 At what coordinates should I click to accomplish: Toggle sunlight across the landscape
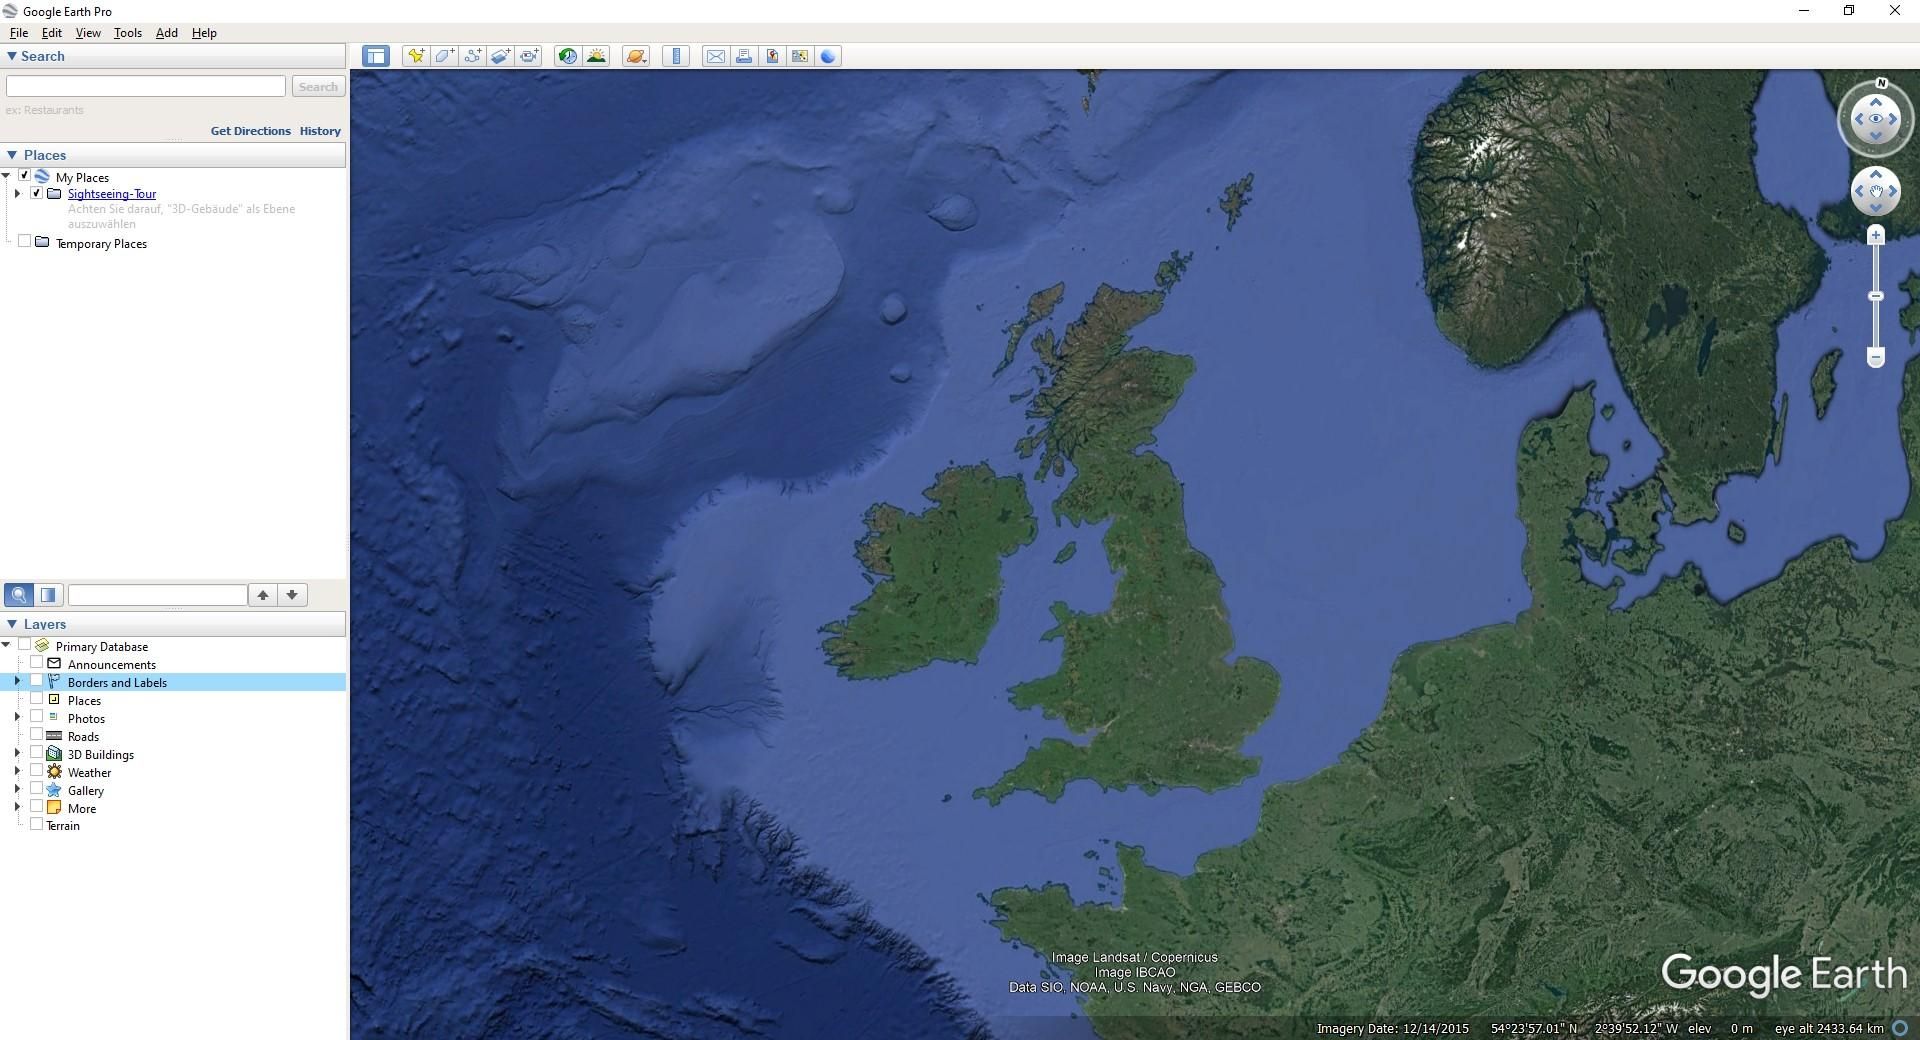tap(596, 56)
